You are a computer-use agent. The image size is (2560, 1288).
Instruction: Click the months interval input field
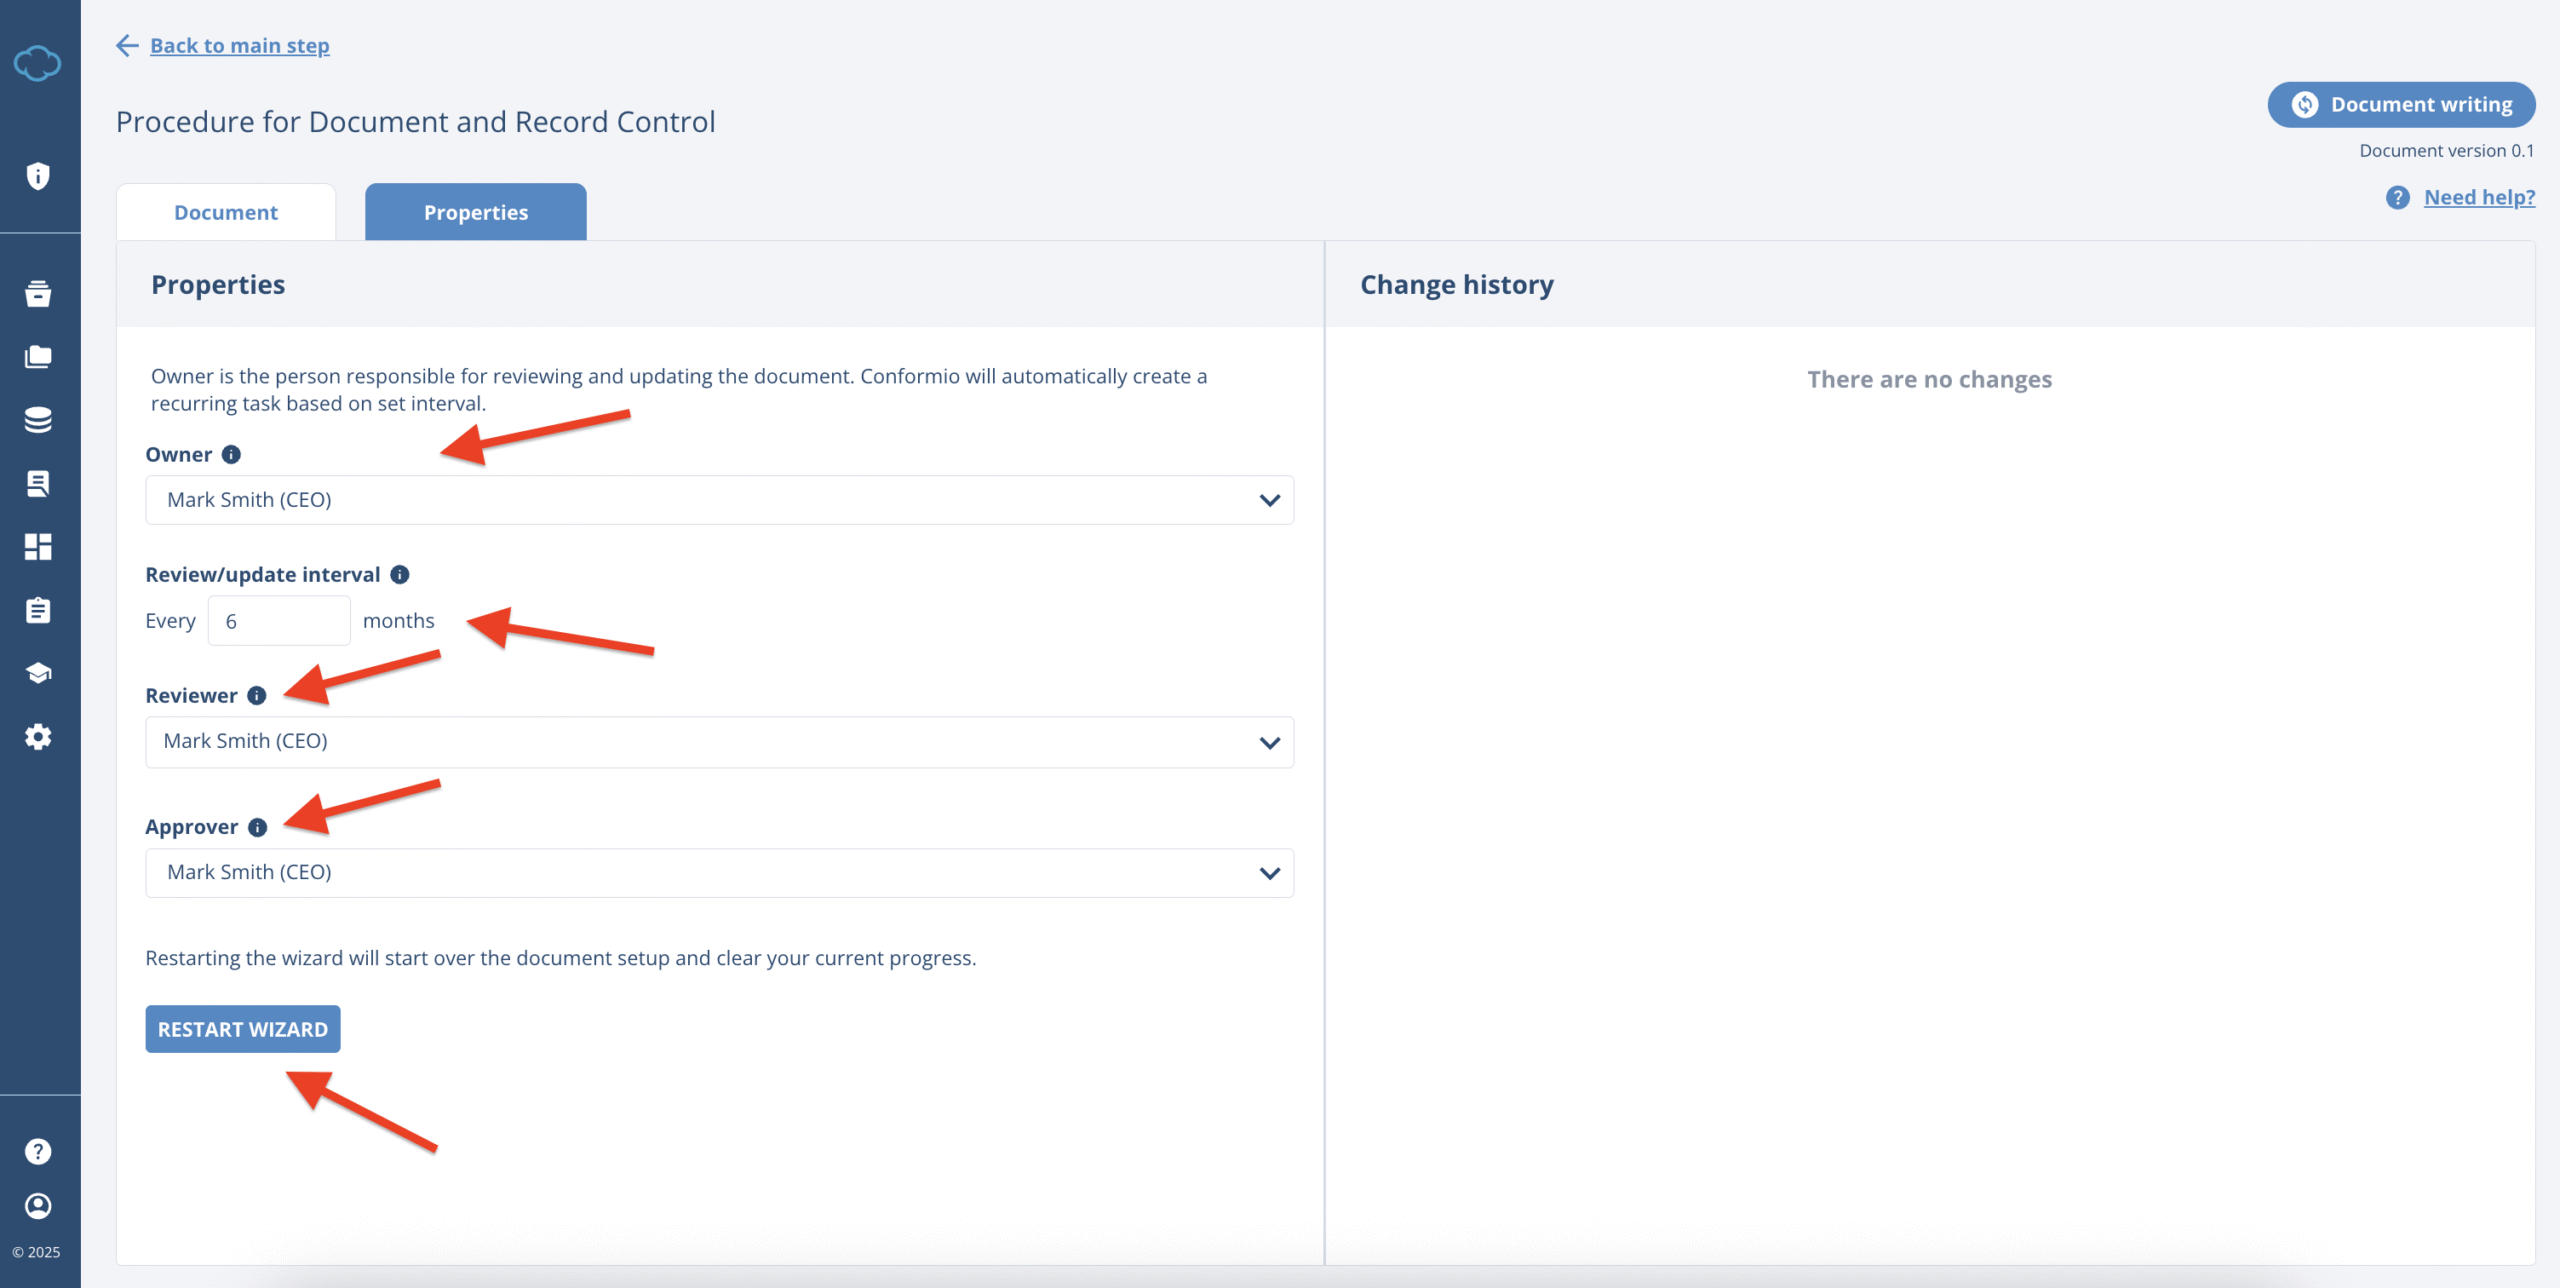tap(279, 621)
